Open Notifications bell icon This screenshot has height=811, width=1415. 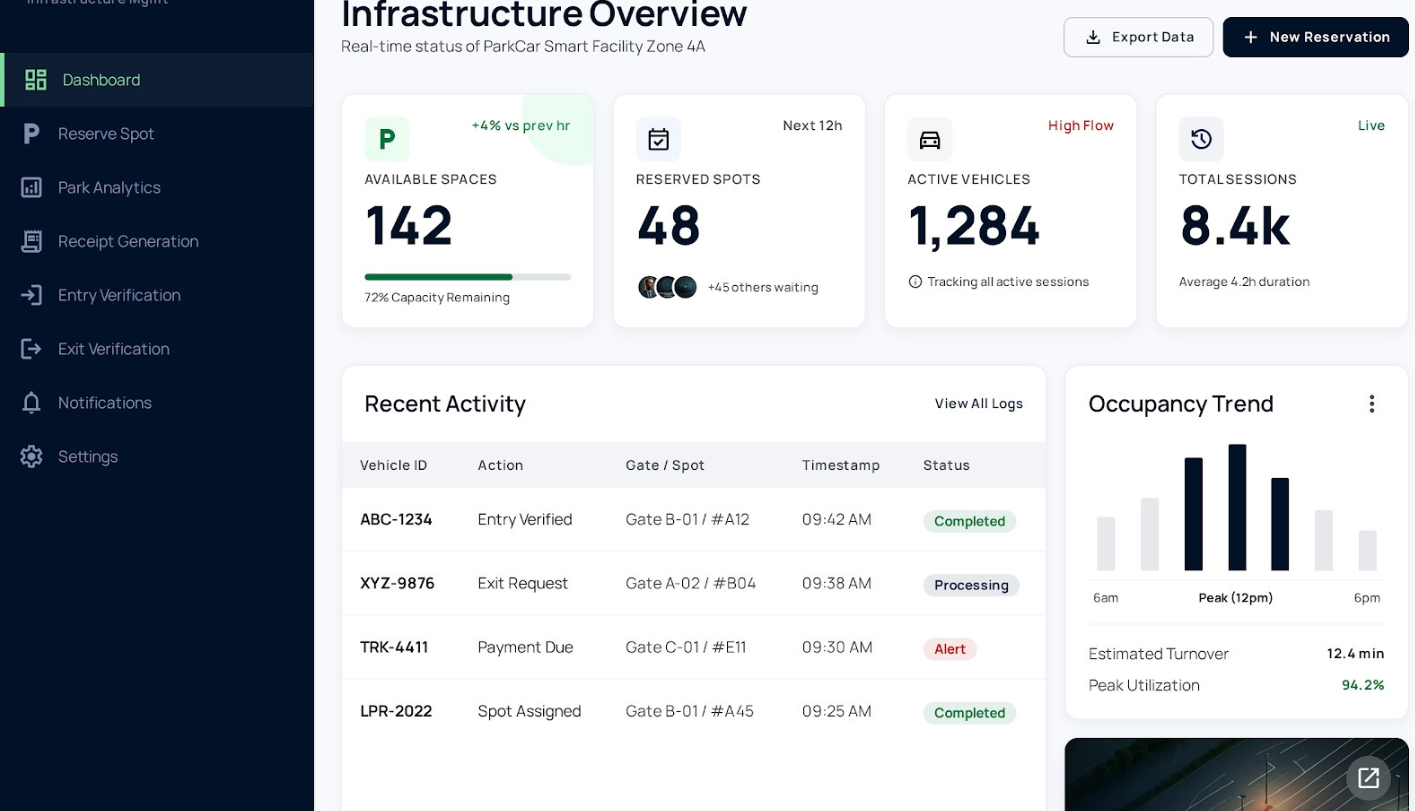click(32, 403)
